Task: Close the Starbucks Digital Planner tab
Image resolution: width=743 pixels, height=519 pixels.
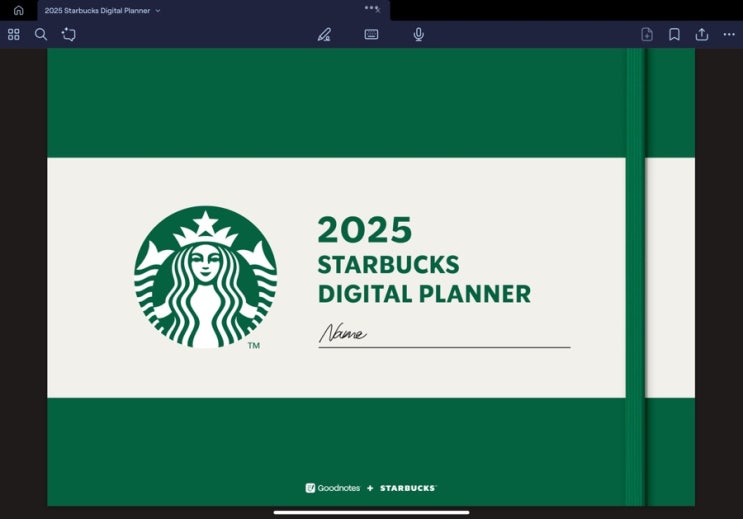Action: tap(378, 10)
